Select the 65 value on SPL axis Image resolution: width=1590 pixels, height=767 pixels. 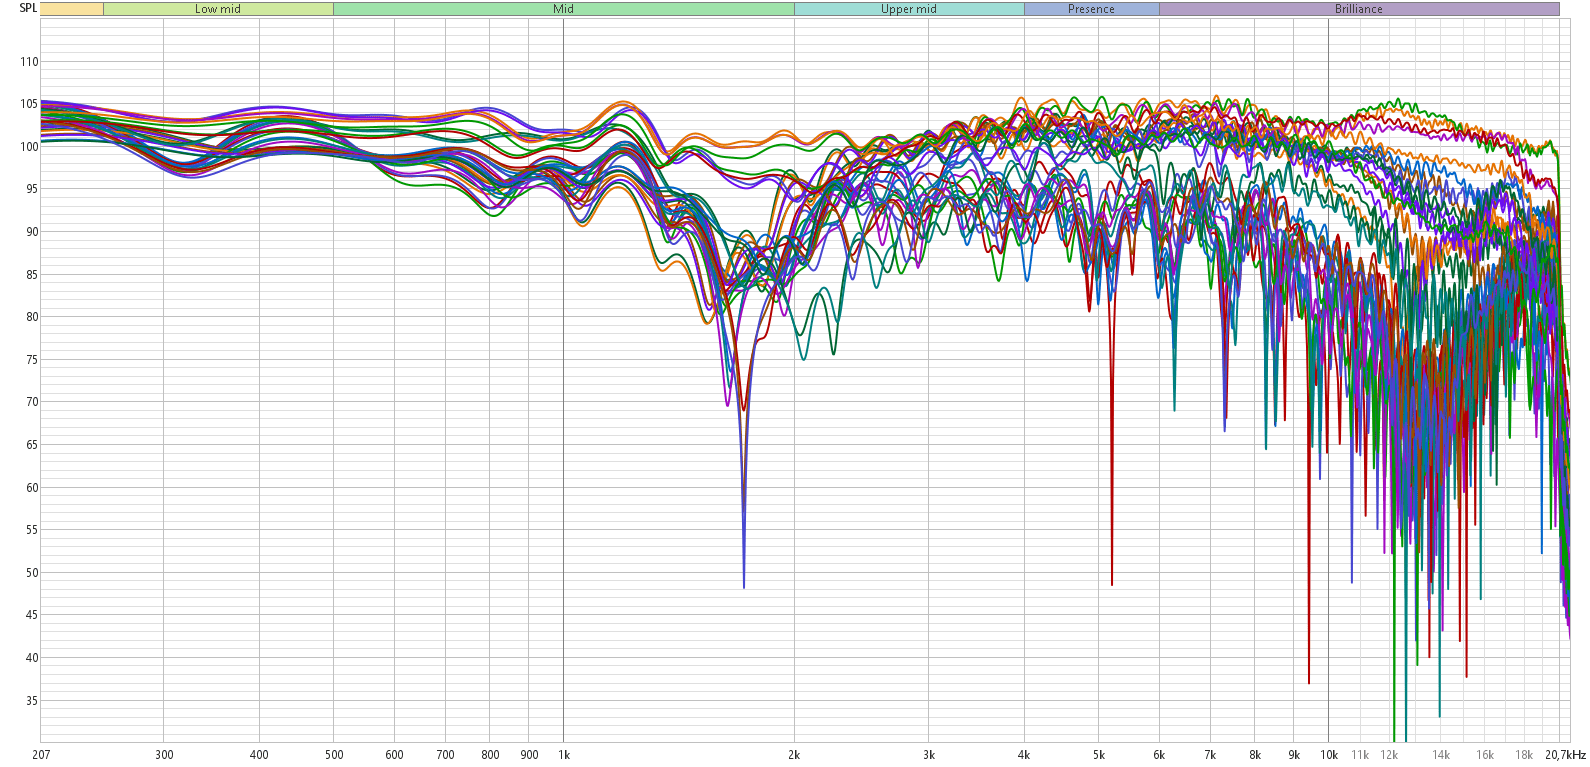32,445
